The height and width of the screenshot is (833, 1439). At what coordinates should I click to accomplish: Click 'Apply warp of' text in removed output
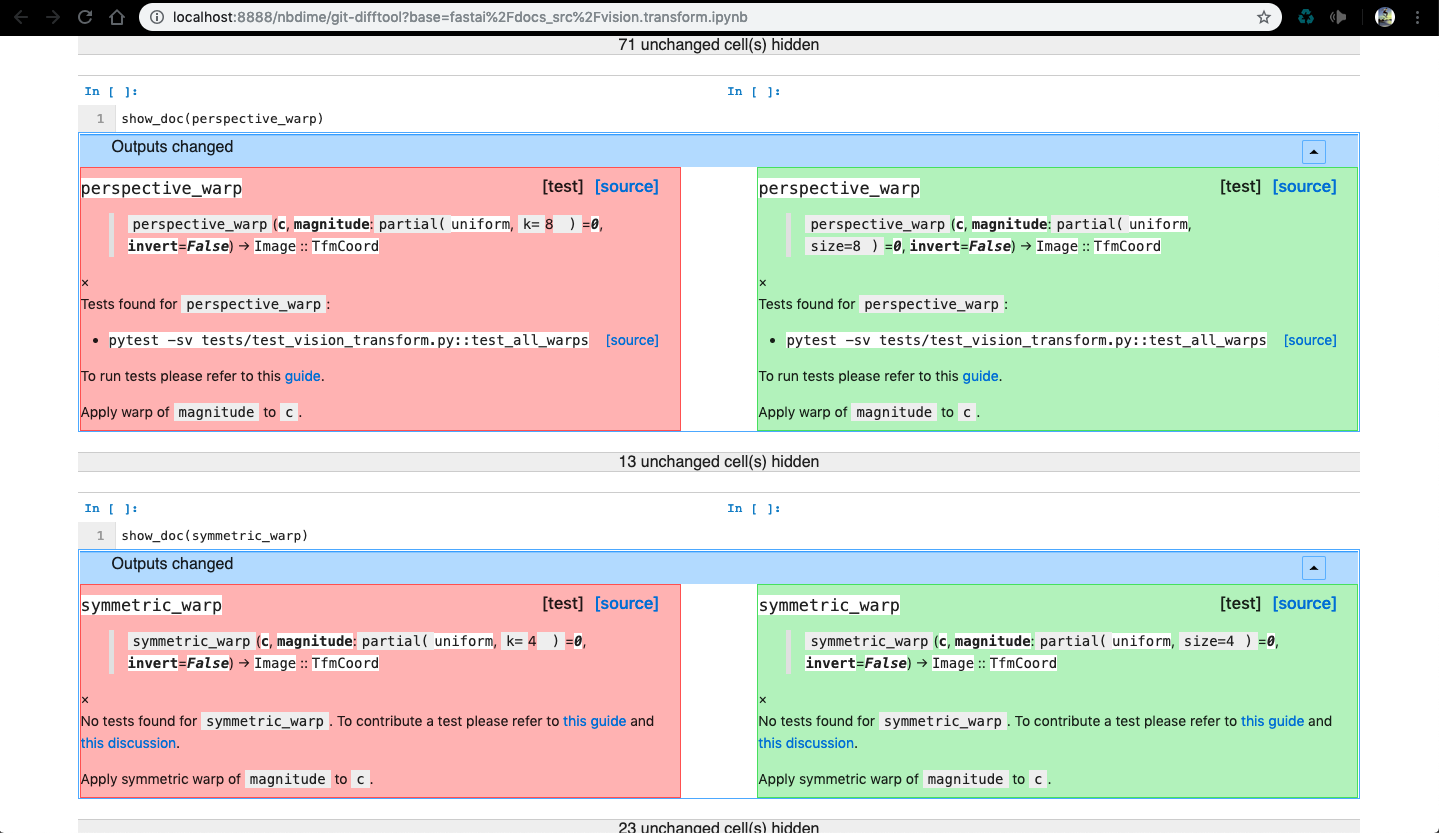(x=125, y=412)
